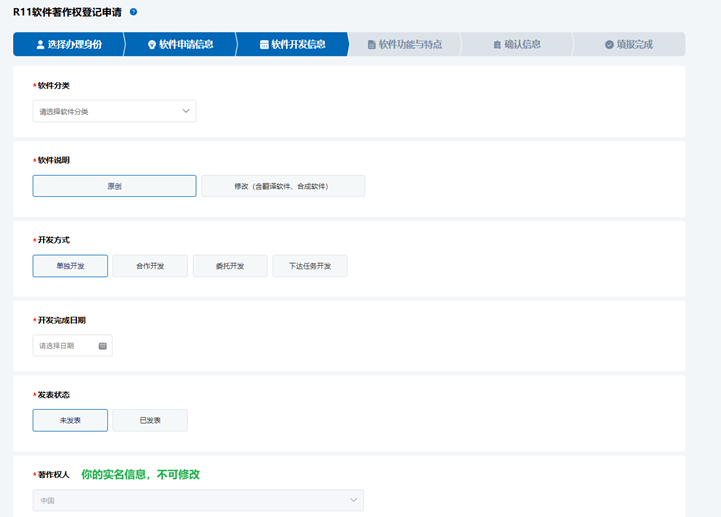The image size is (721, 517).
Task: Click the 发表状态 field label
Action: tap(53, 395)
